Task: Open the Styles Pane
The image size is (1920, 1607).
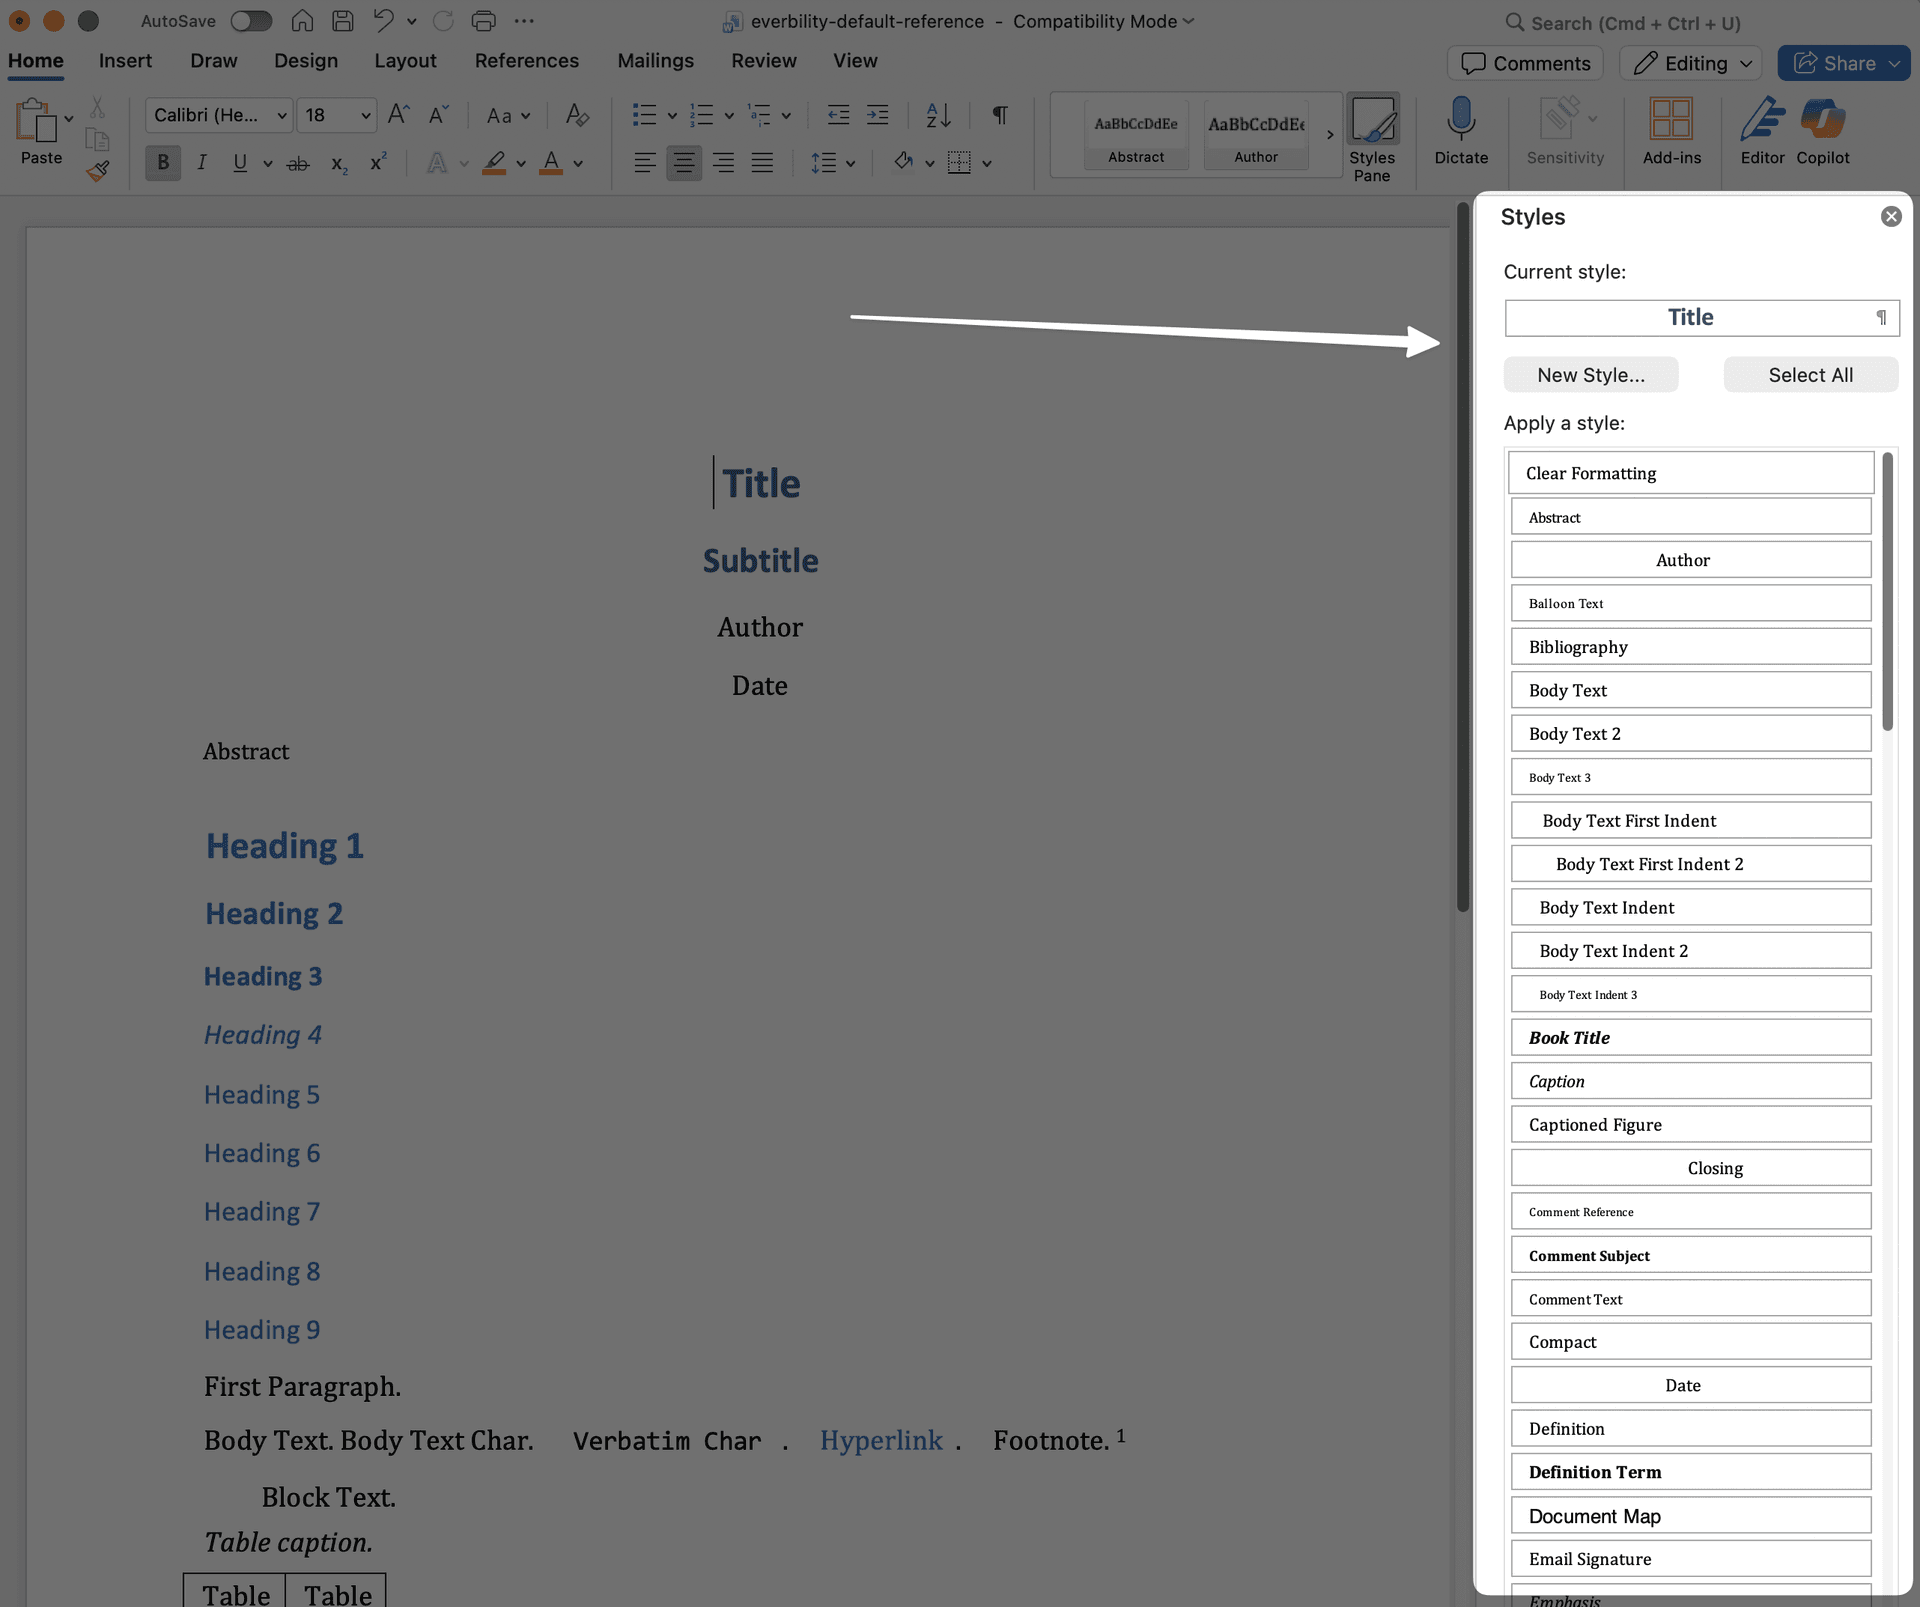Action: coord(1373,133)
